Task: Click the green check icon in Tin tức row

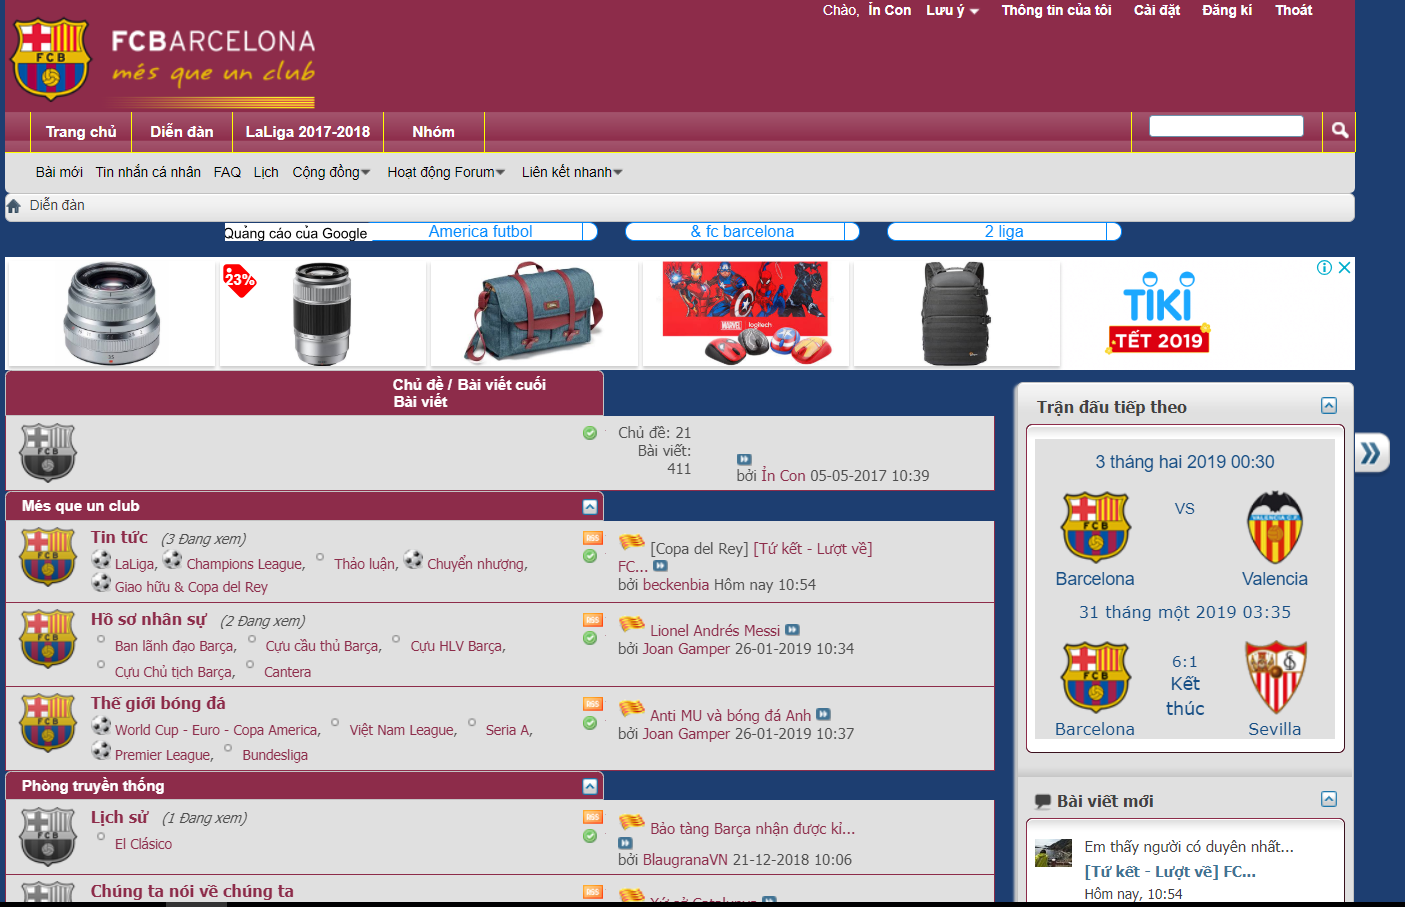Action: (x=590, y=556)
